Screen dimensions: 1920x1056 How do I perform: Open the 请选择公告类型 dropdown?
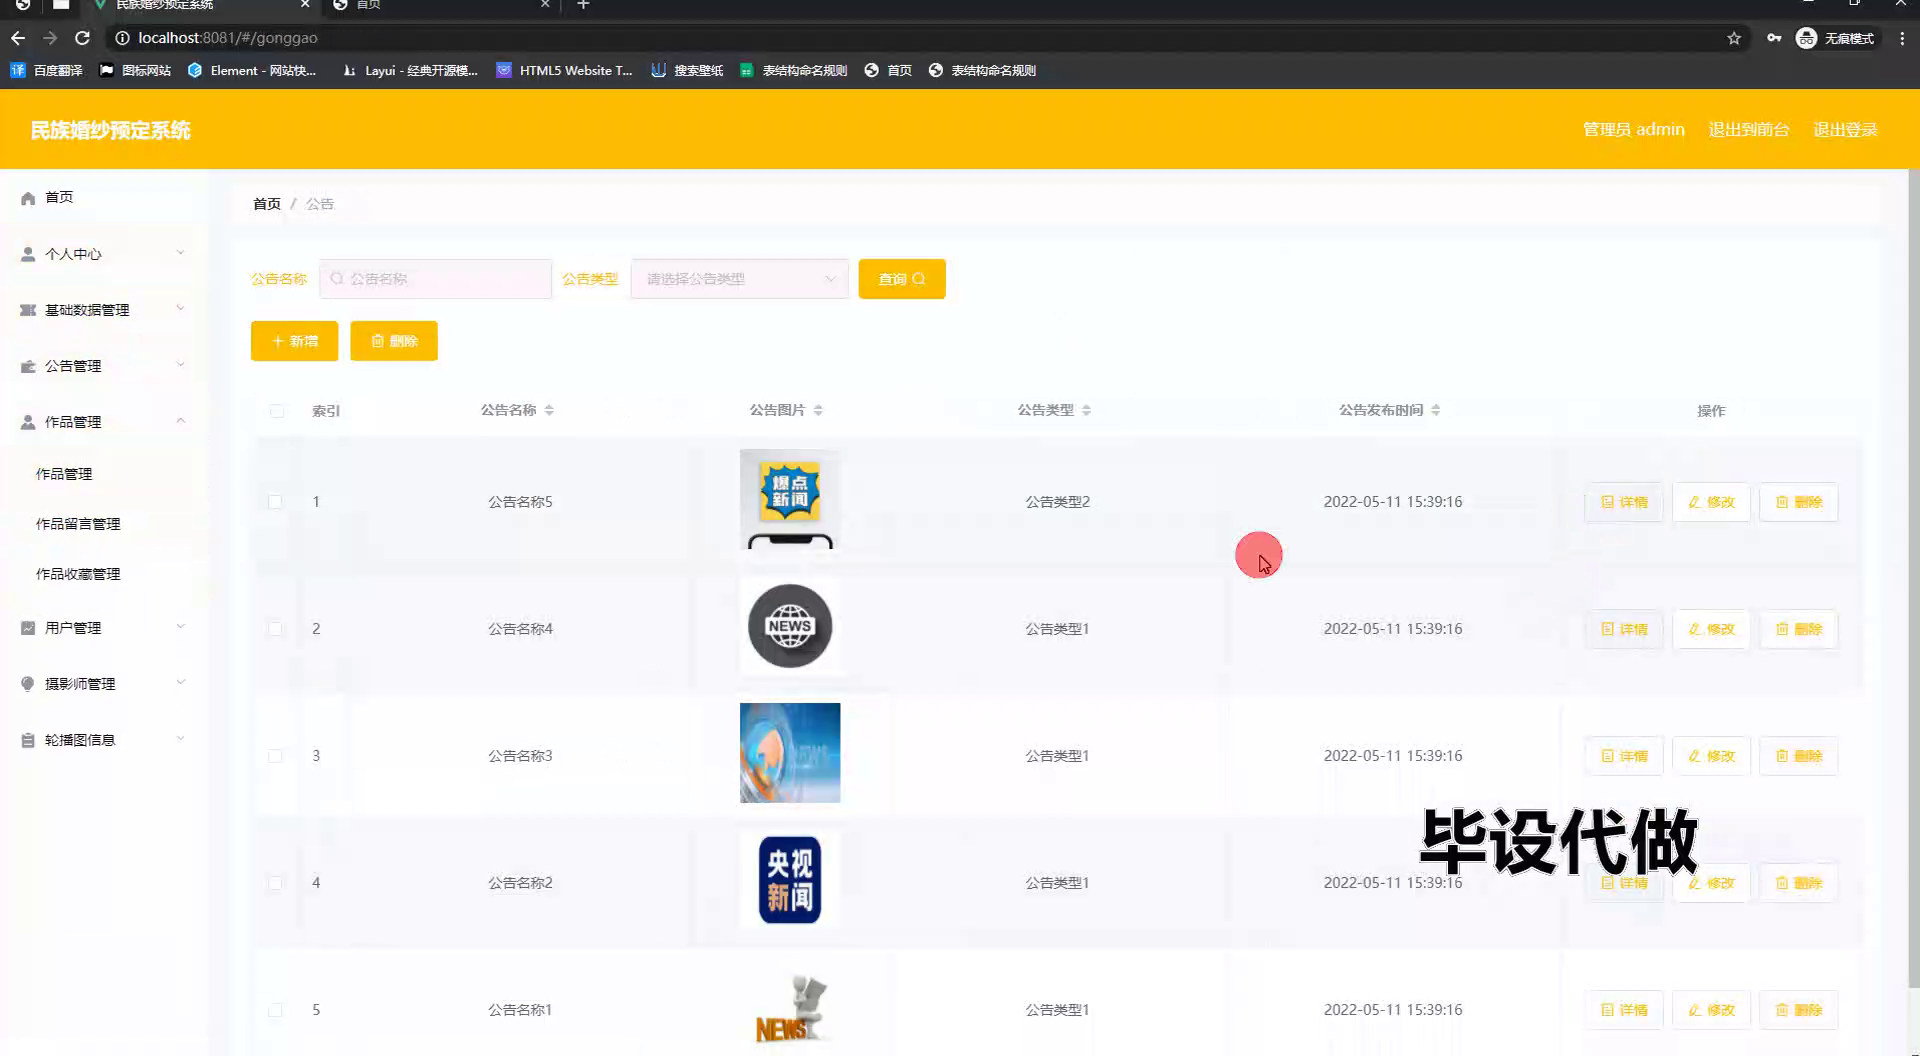tap(739, 279)
